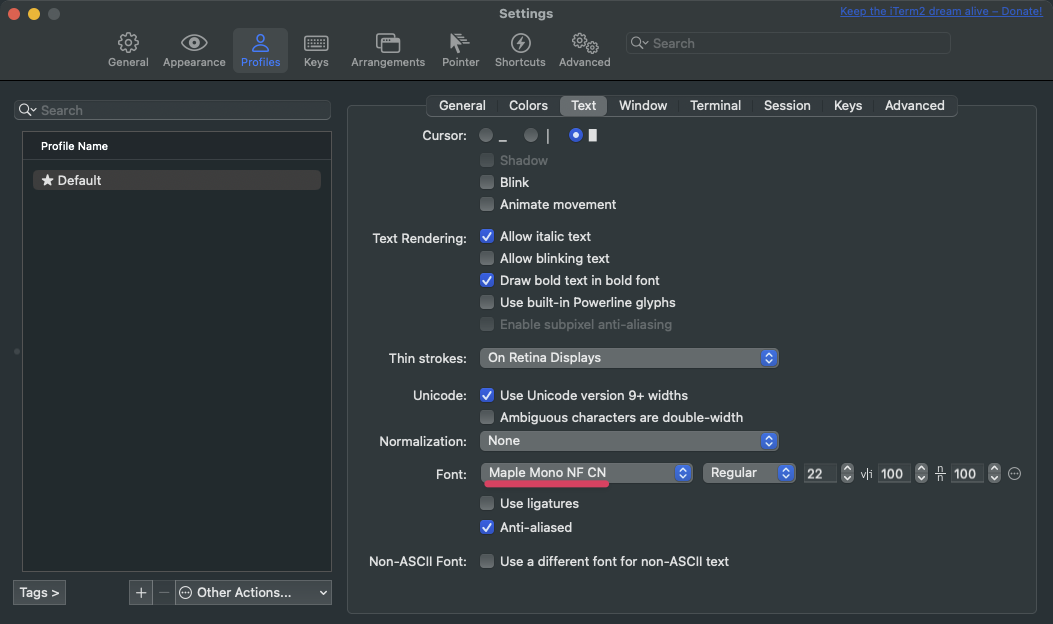Enable Animate movement checkbox
Screen dimensions: 1053x624
487,204
